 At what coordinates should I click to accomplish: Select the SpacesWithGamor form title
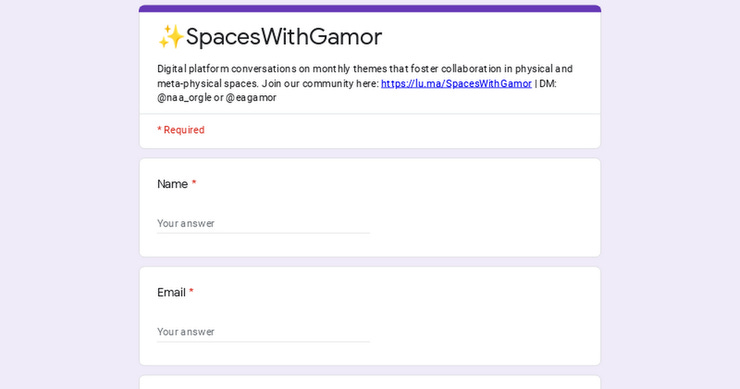pyautogui.click(x=284, y=37)
